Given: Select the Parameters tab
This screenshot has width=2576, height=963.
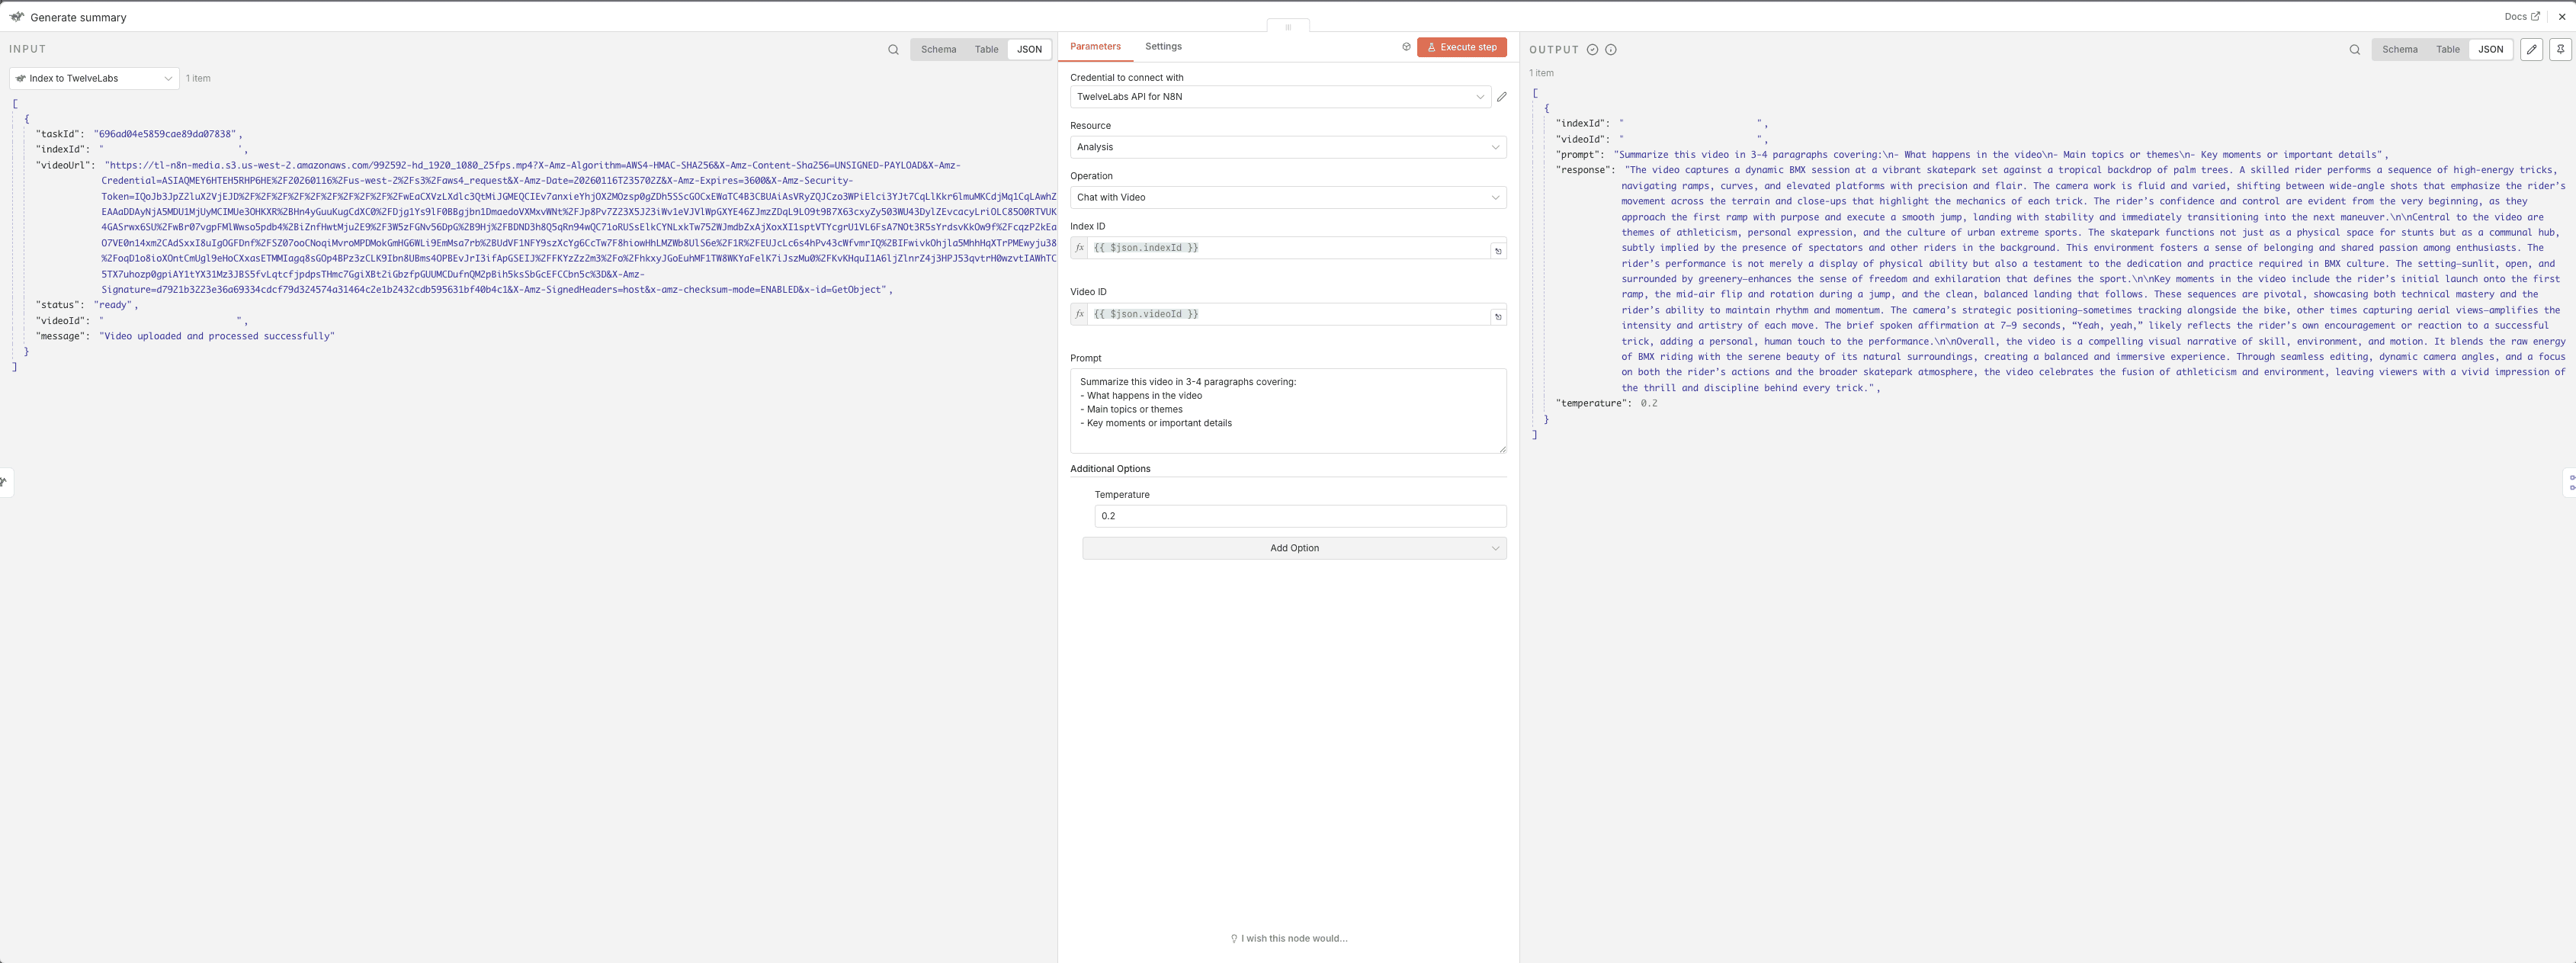Looking at the screenshot, I should click(1095, 46).
